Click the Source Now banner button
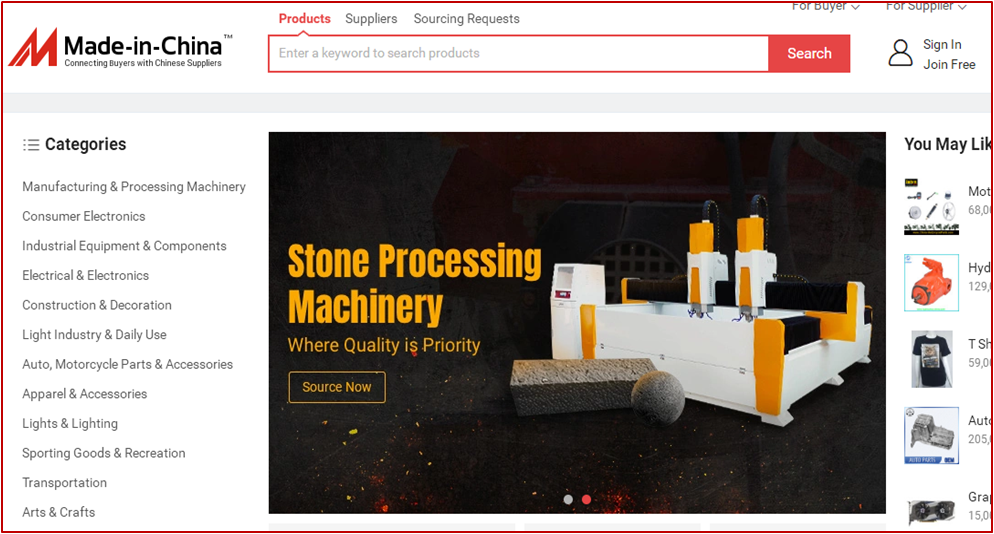This screenshot has width=994, height=534. point(337,387)
